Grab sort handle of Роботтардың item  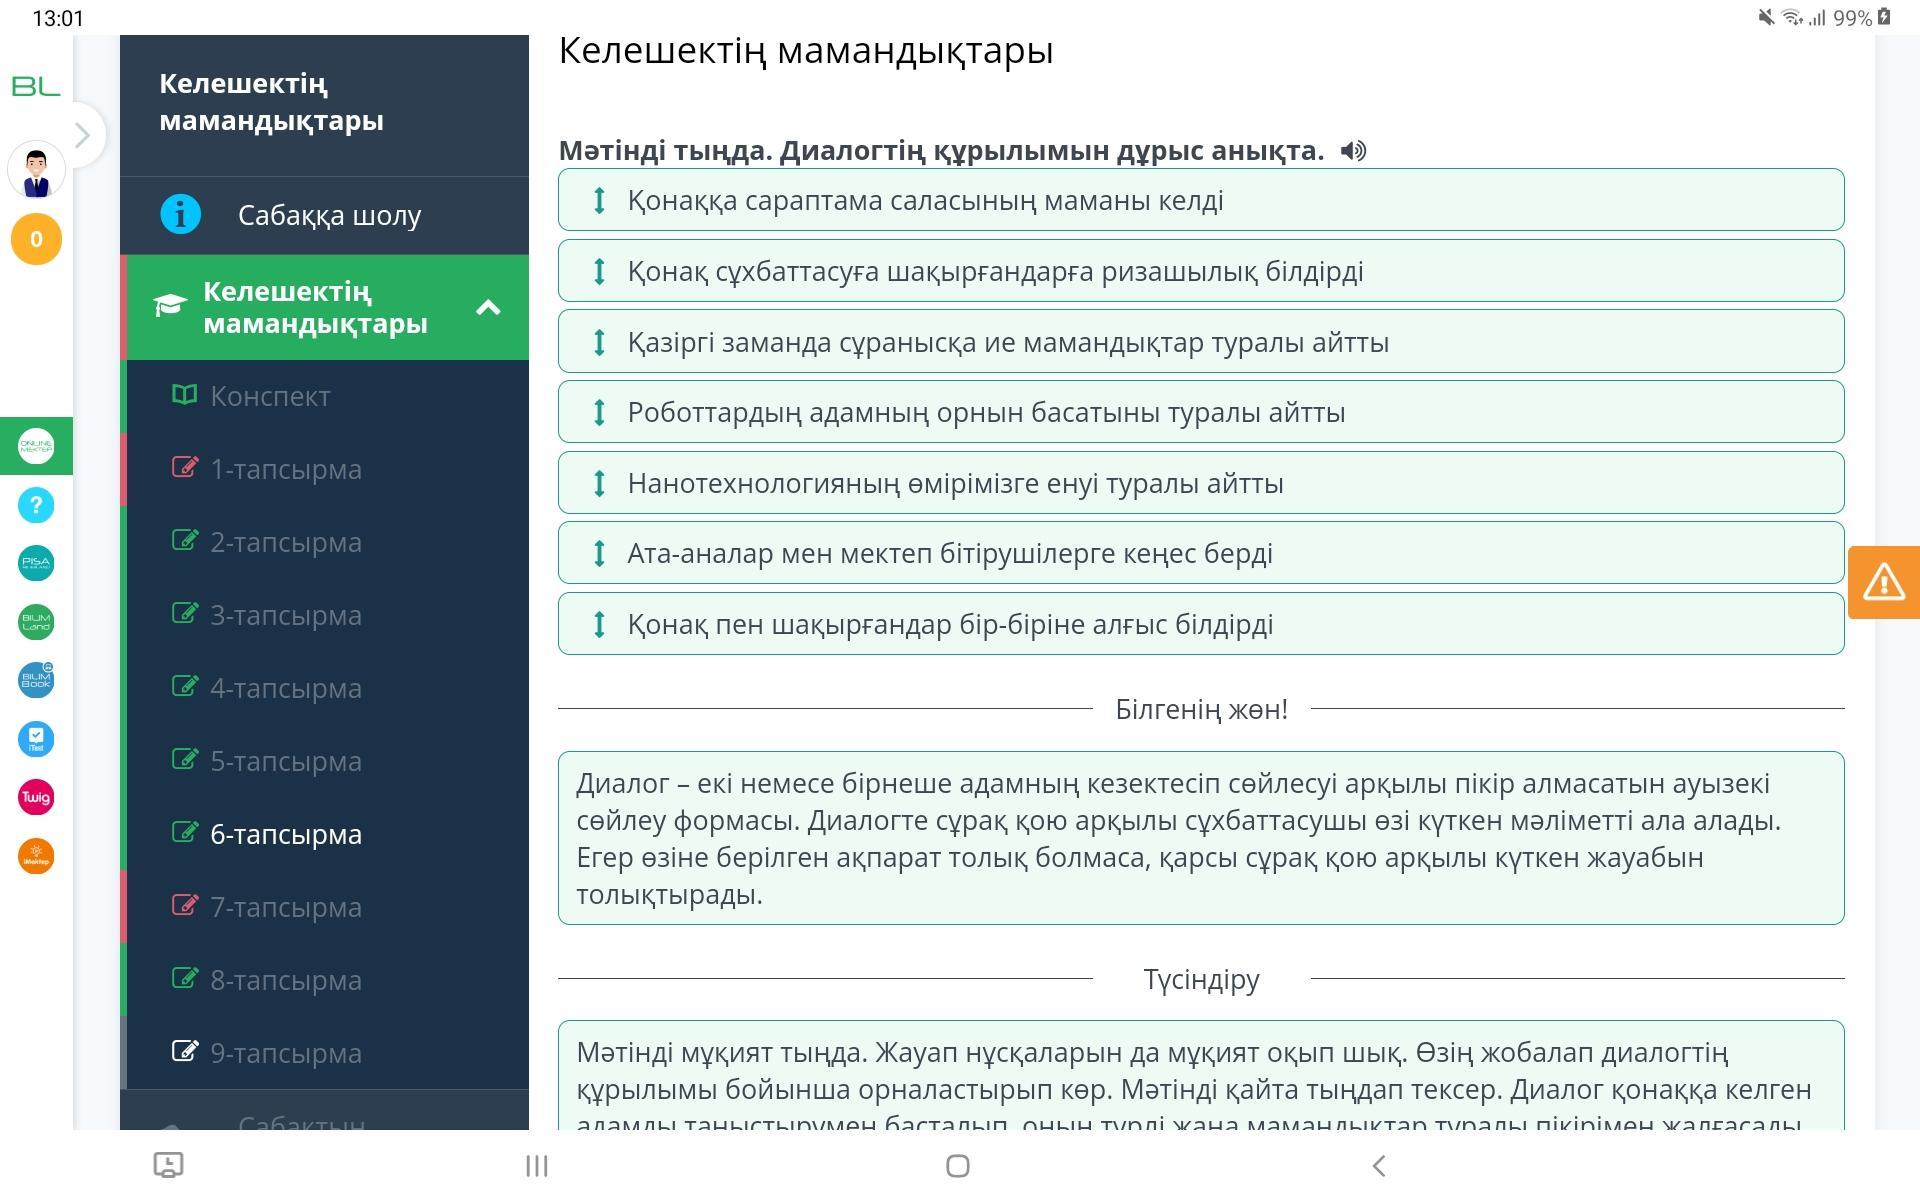pyautogui.click(x=599, y=412)
